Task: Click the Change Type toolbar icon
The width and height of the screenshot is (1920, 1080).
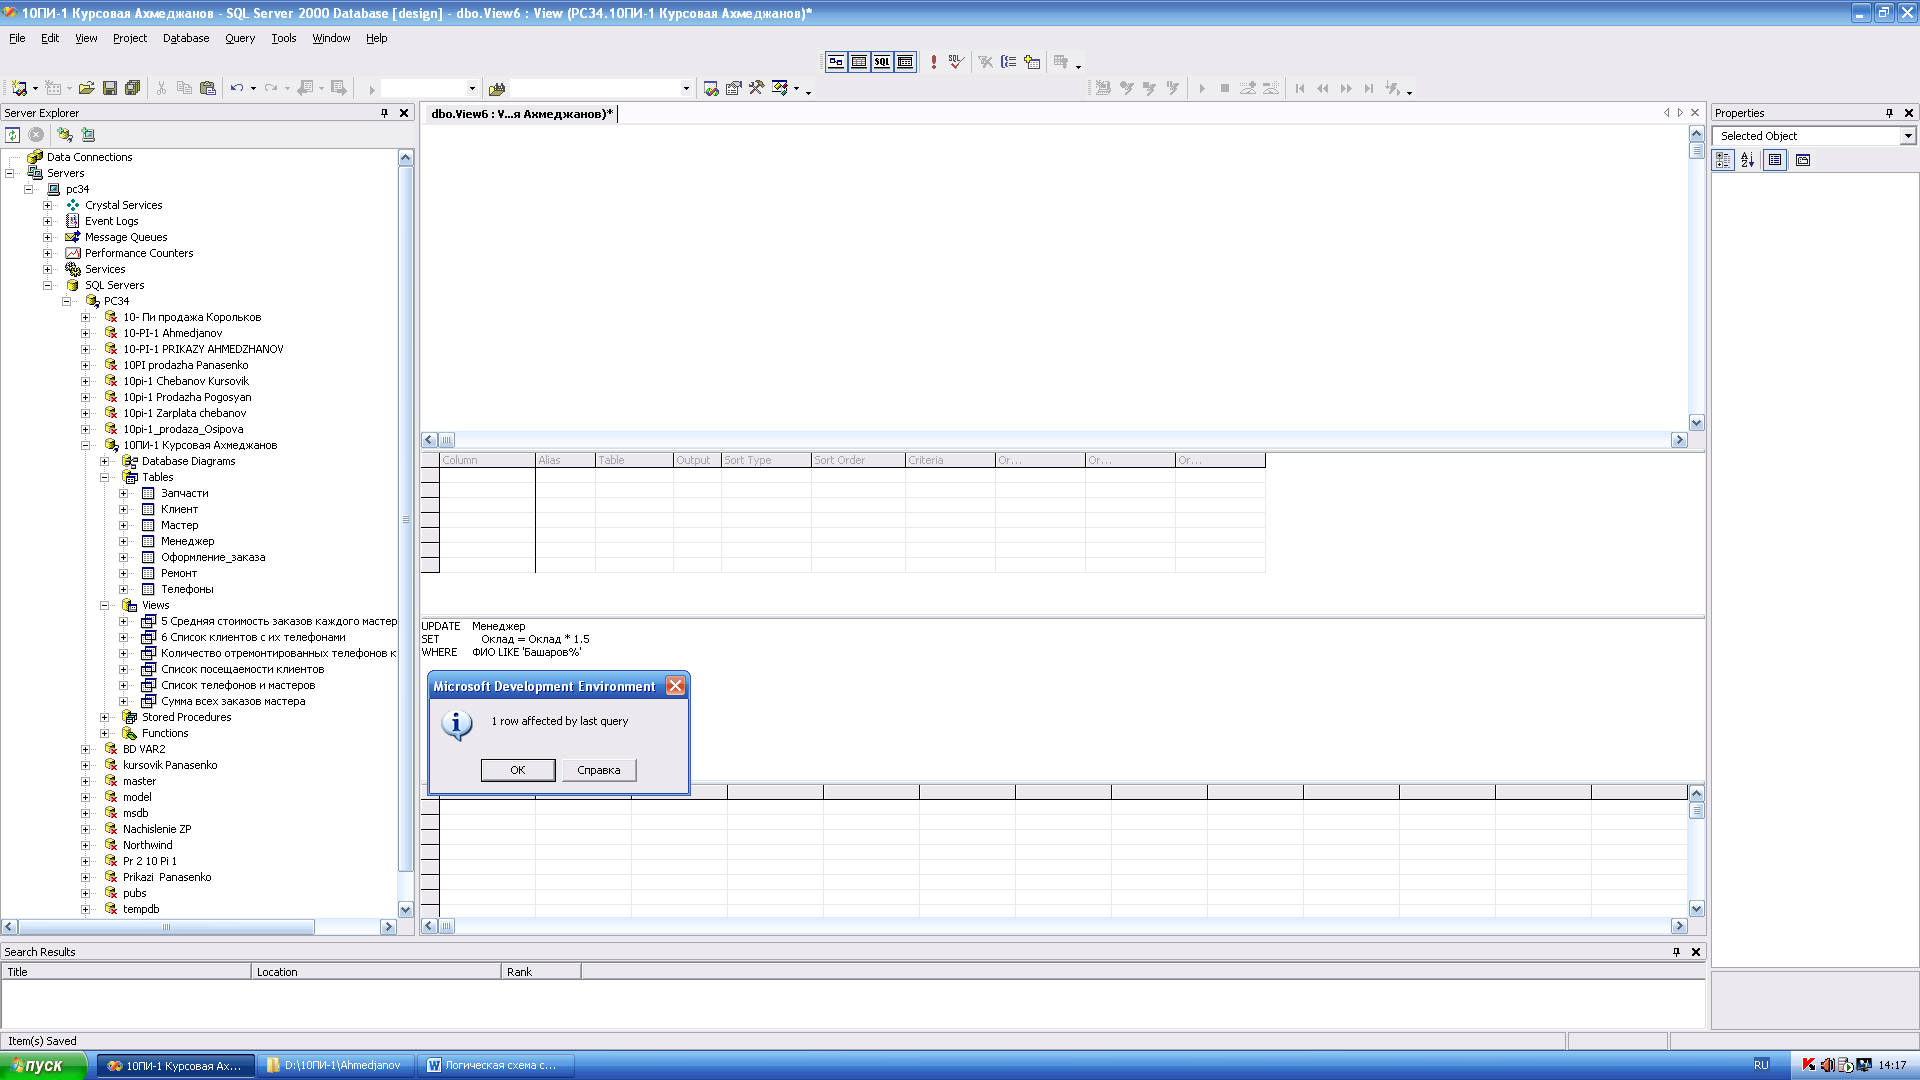Action: pyautogui.click(x=1061, y=62)
